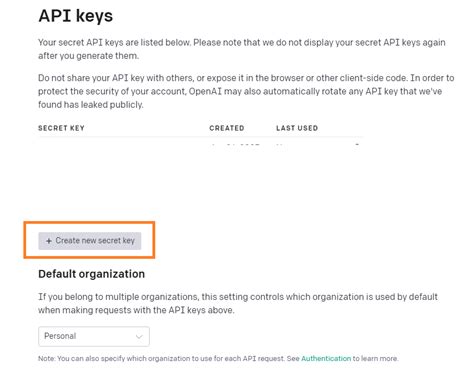Image resolution: width=474 pixels, height=381 pixels.
Task: Open the Authentication link
Action: click(x=326, y=359)
